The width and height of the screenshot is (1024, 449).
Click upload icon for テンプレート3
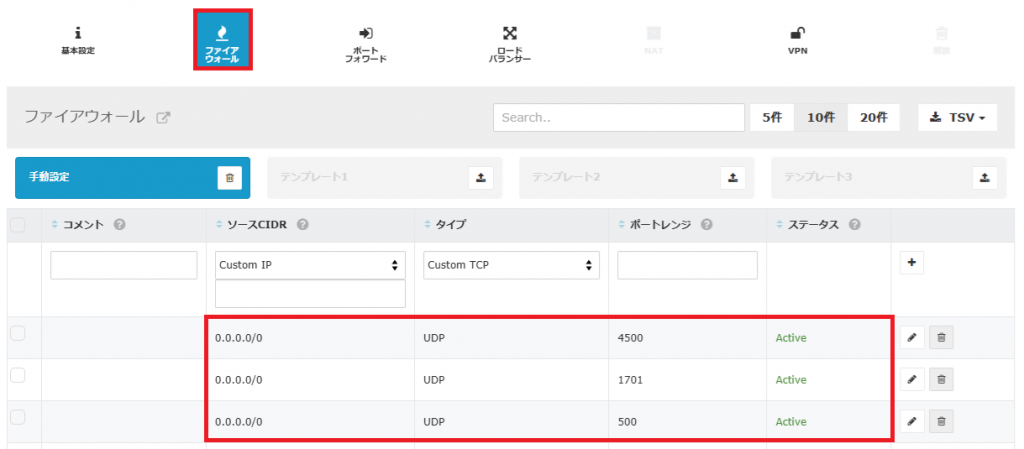point(985,177)
